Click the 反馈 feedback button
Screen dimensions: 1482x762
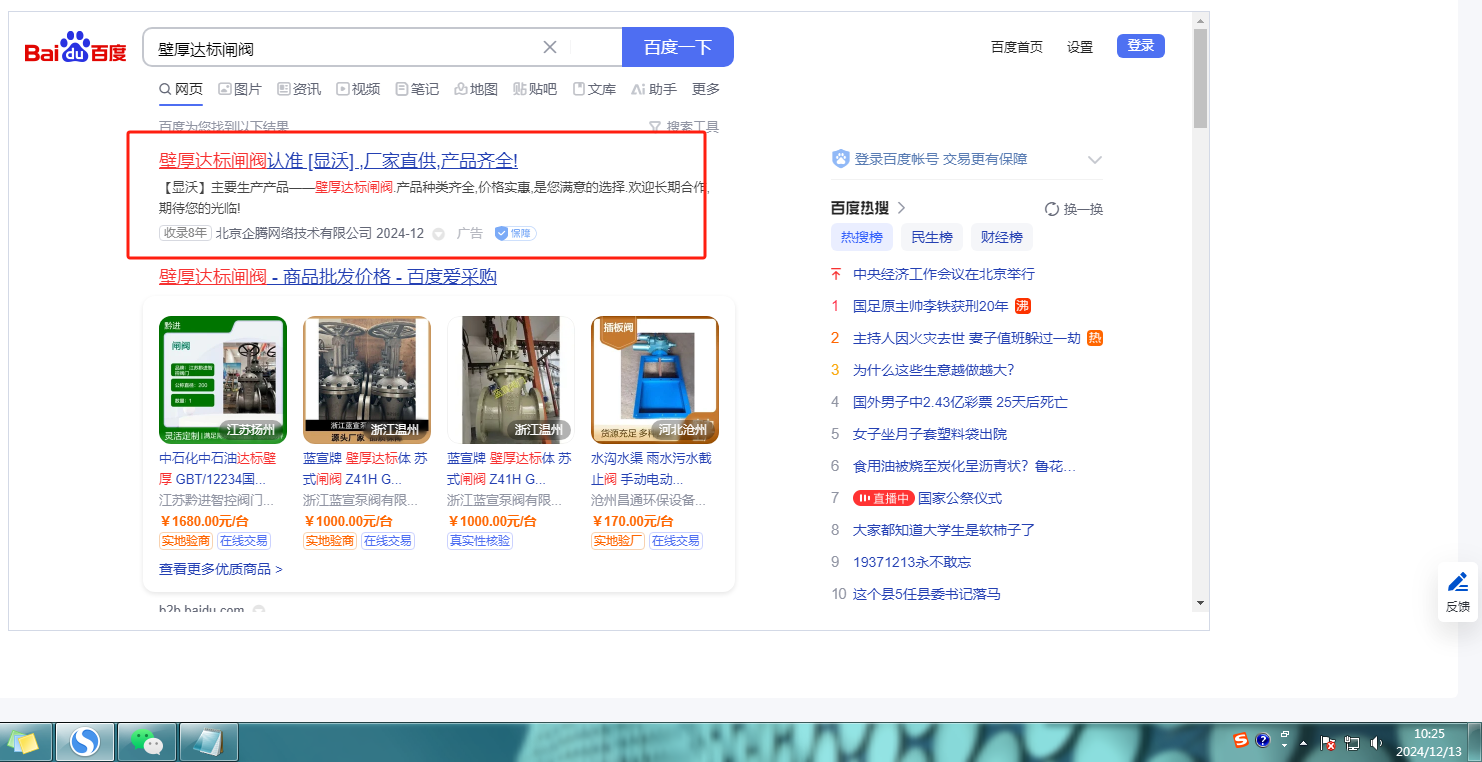pyautogui.click(x=1458, y=592)
